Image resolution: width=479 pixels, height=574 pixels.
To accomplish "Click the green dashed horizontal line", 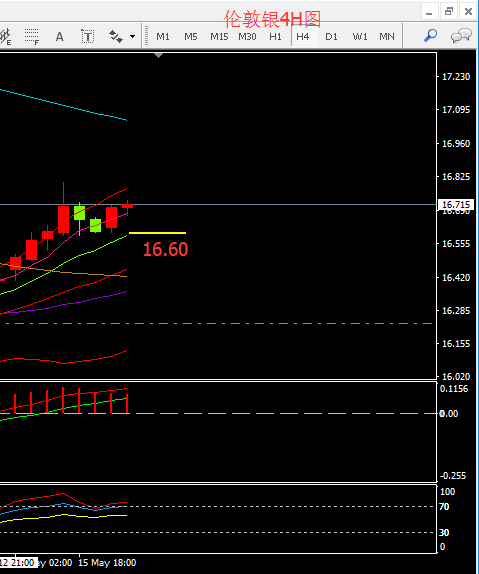I will [x=219, y=324].
